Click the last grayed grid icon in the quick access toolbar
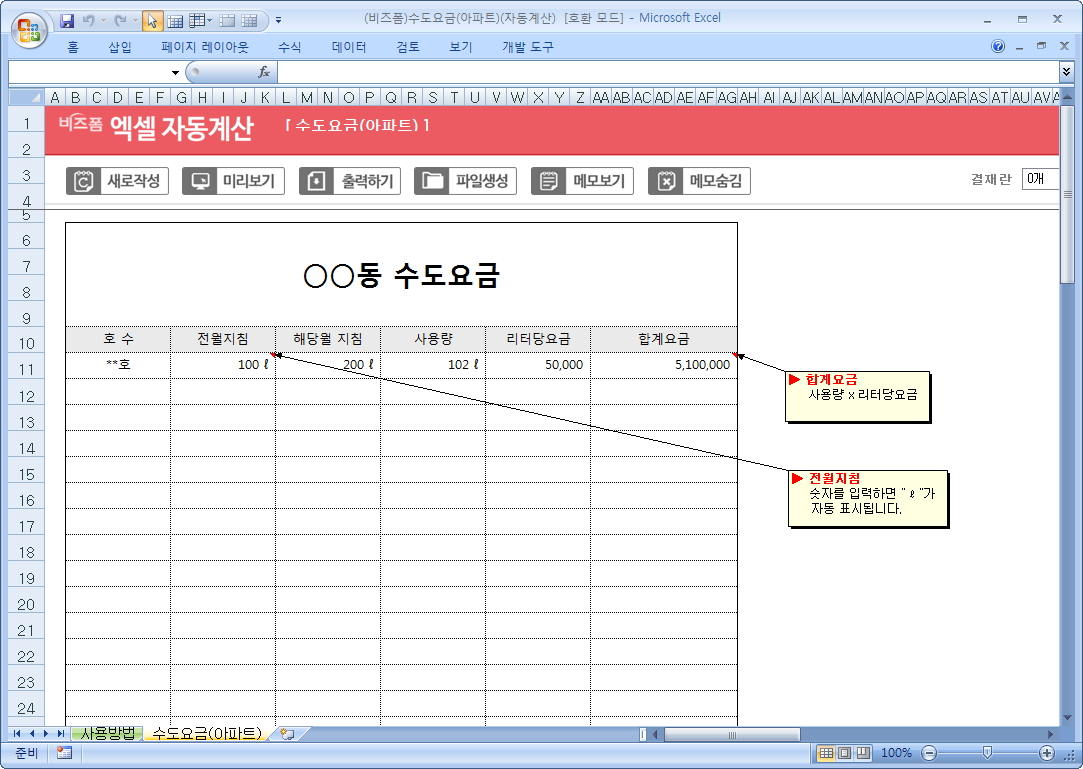1083x769 pixels. 249,21
